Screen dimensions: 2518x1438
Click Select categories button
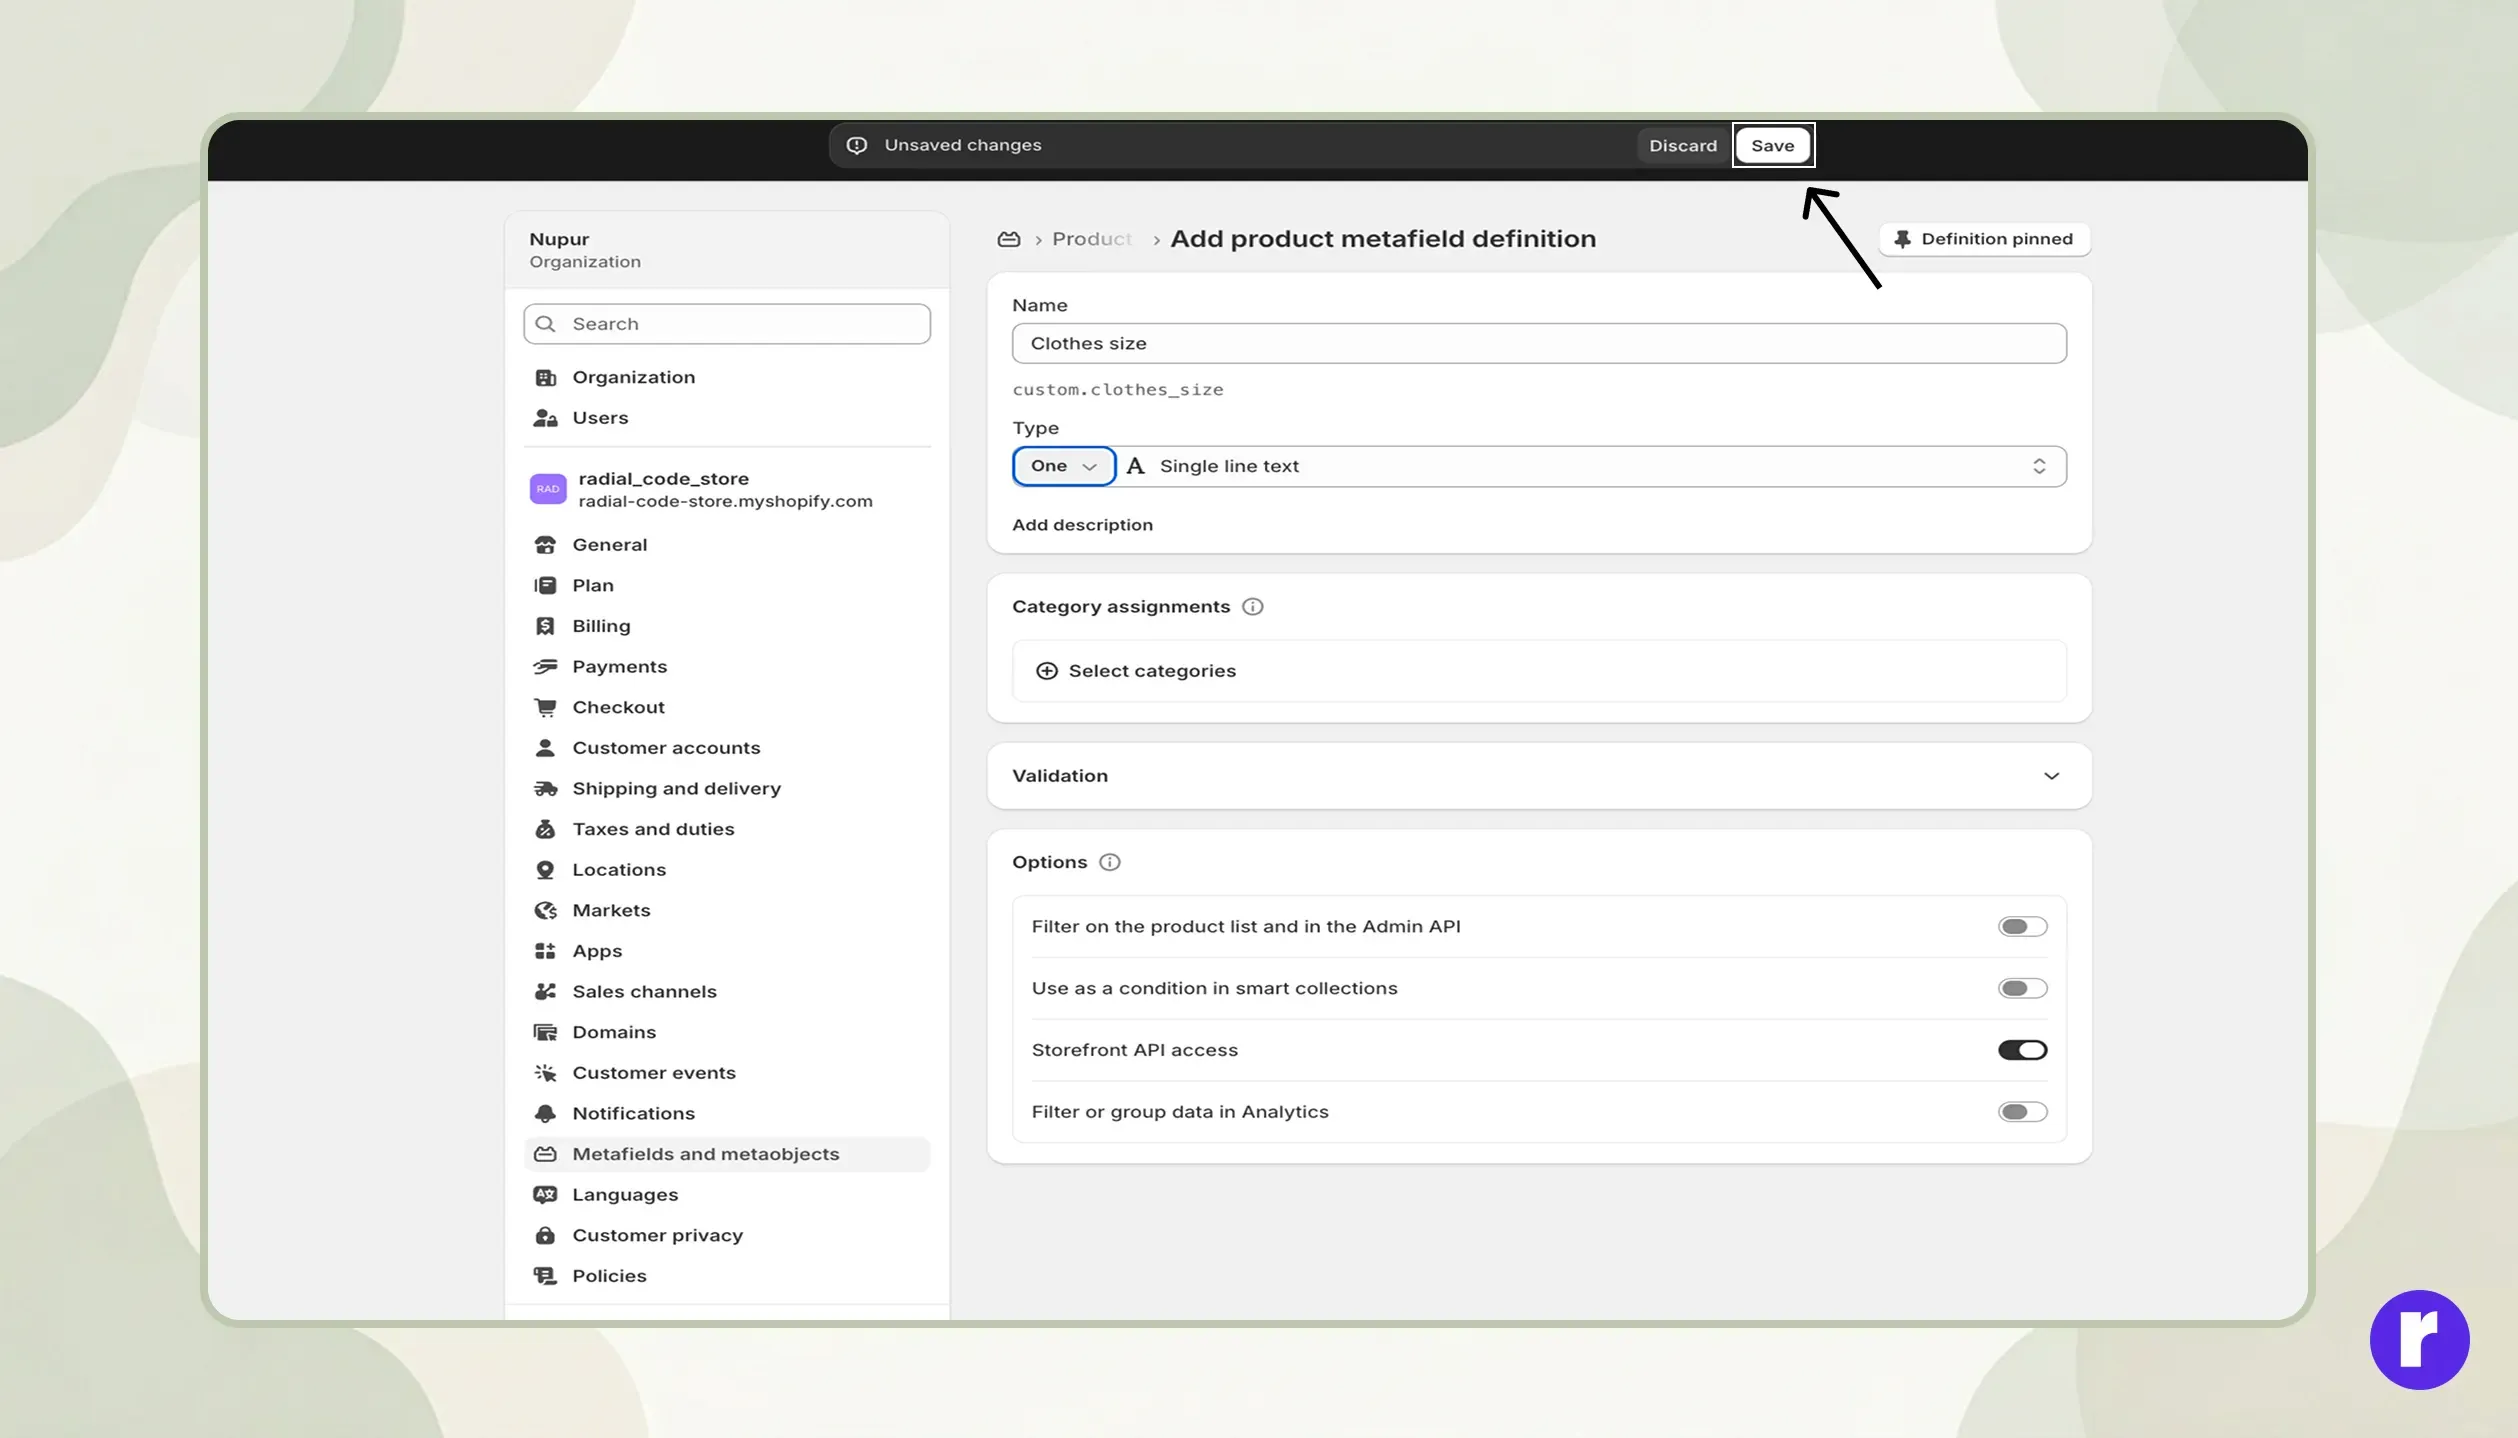[x=1539, y=671]
